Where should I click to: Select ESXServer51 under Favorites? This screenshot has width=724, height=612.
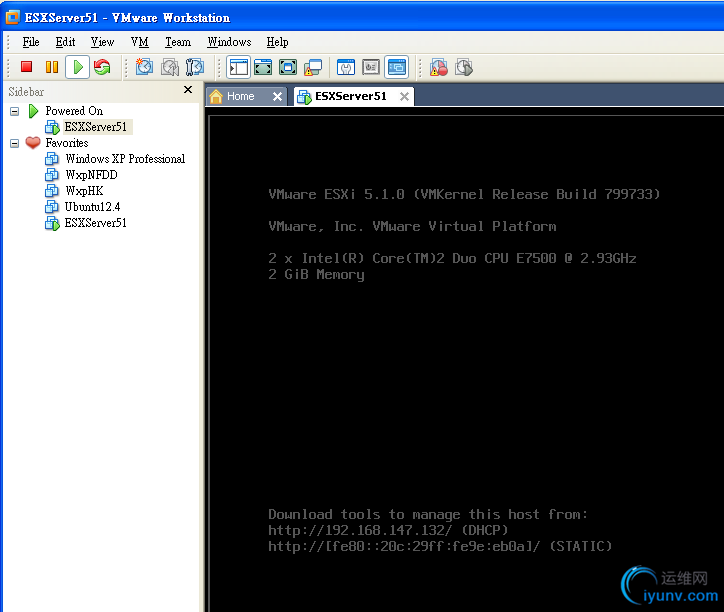(95, 223)
